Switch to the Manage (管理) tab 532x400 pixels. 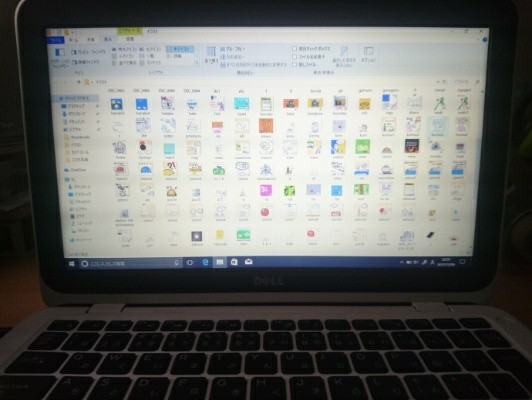pyautogui.click(x=129, y=39)
